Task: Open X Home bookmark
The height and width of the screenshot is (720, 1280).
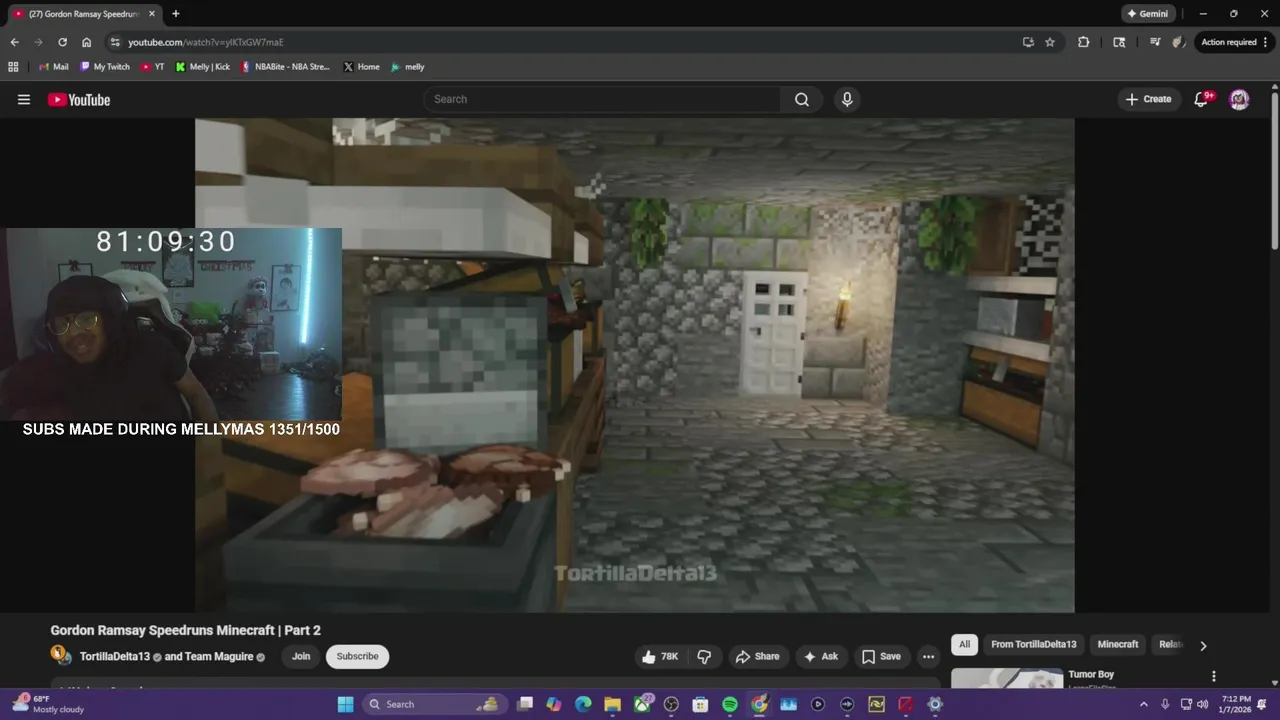Action: coord(361,67)
